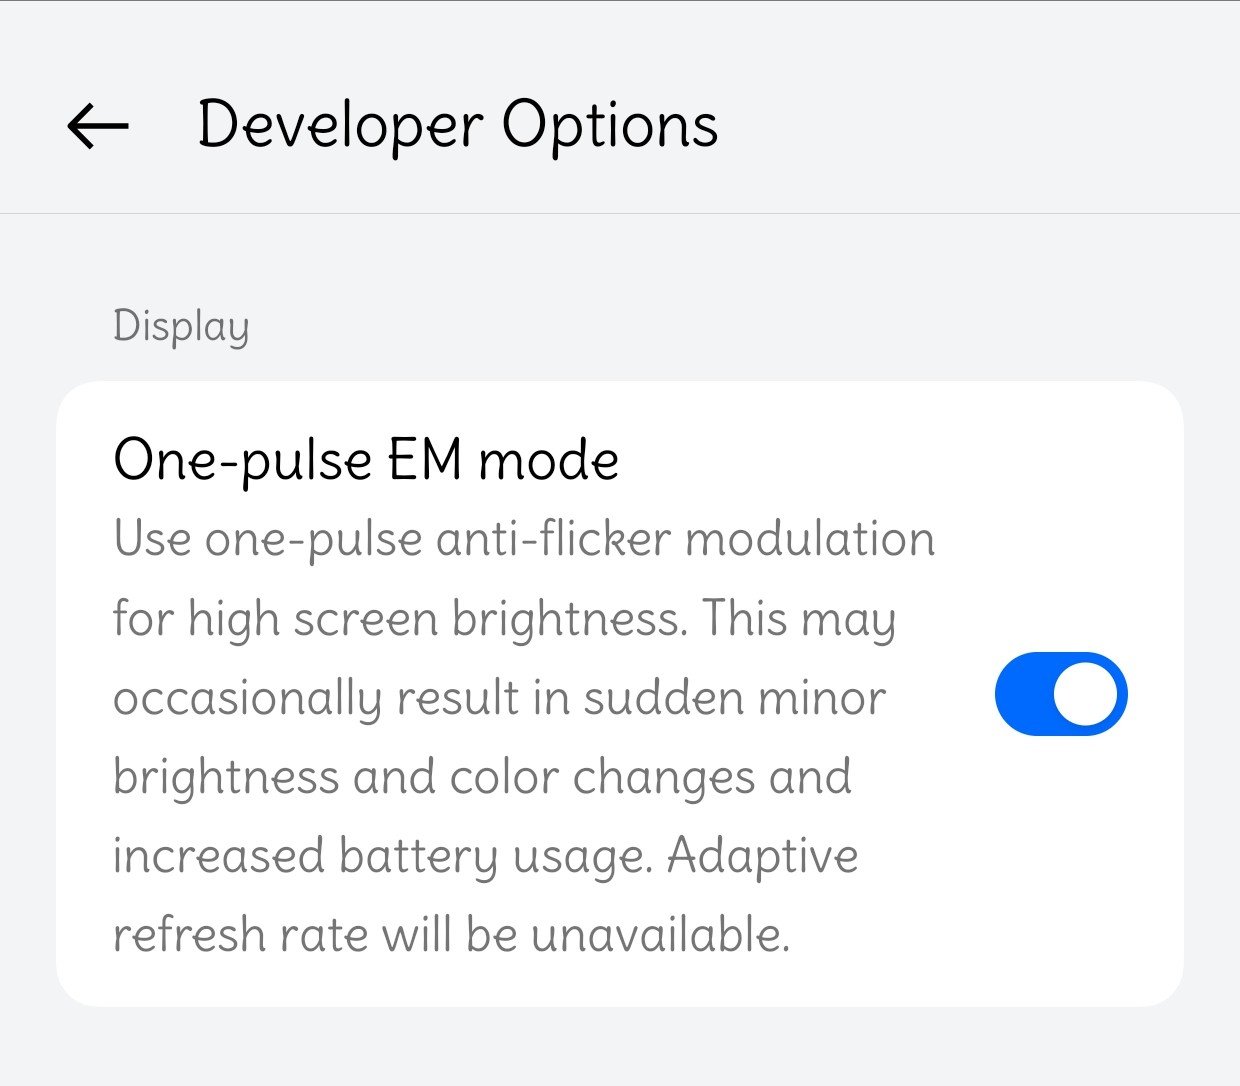Disable the One-pulse EM mode switch
Image resolution: width=1240 pixels, height=1086 pixels.
(1061, 694)
